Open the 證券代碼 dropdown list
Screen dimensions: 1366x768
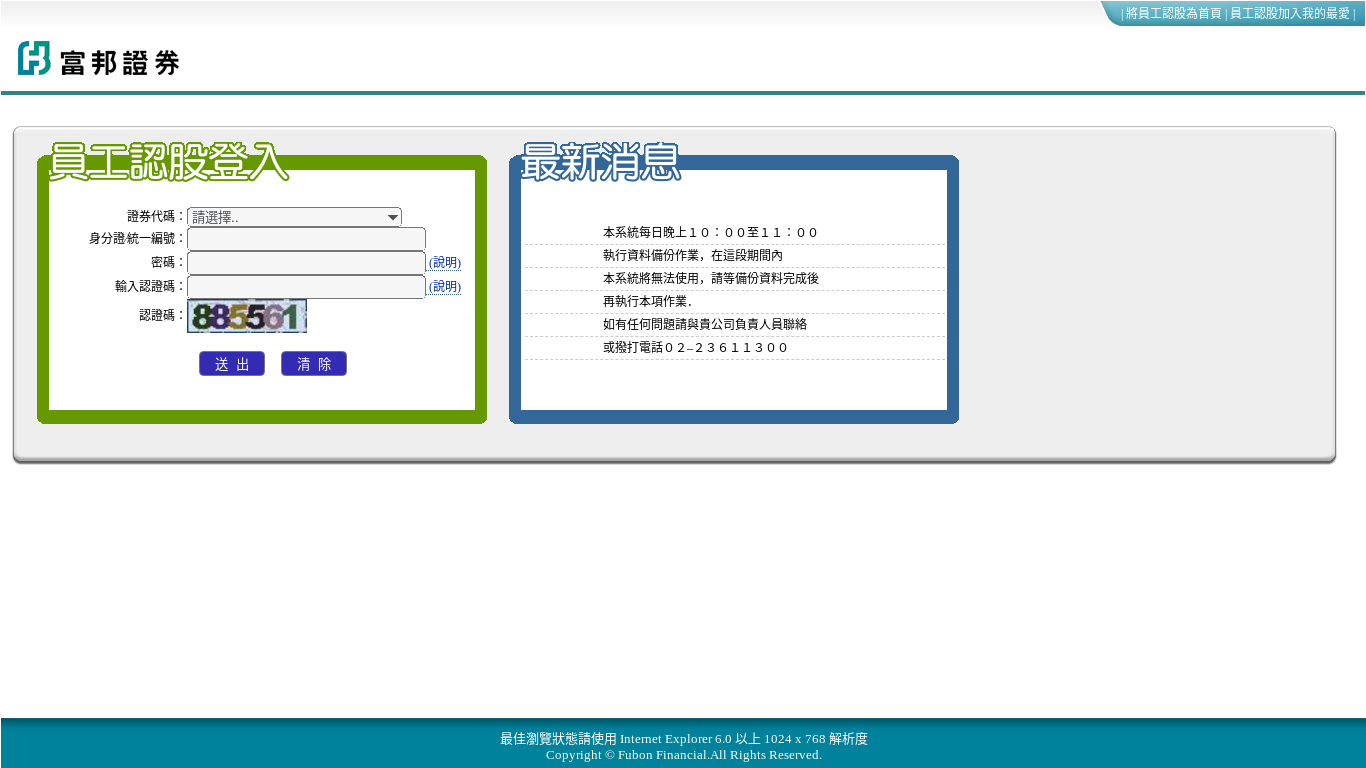[294, 217]
